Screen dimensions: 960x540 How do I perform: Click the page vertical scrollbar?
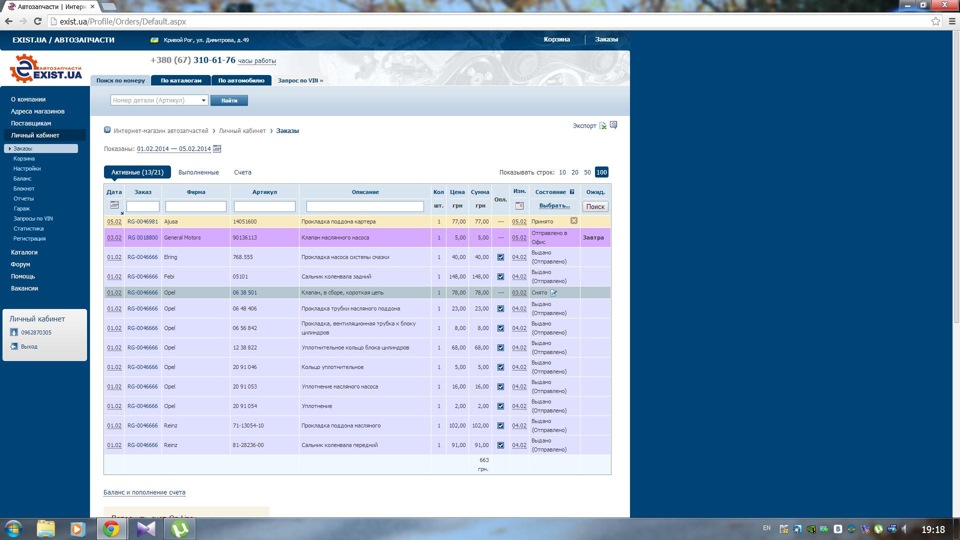coord(955,178)
